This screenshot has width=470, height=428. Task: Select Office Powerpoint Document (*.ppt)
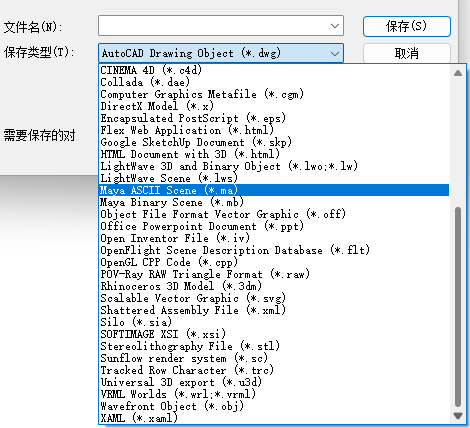pyautogui.click(x=274, y=226)
